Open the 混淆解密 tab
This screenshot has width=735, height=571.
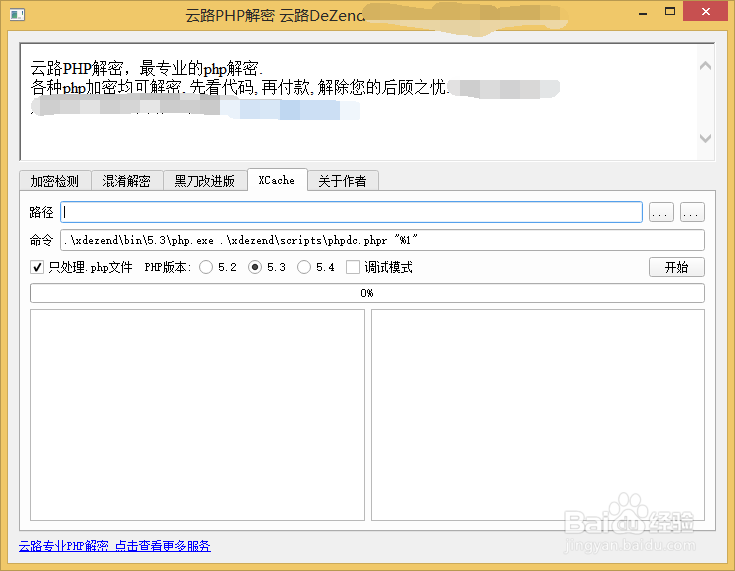(127, 180)
